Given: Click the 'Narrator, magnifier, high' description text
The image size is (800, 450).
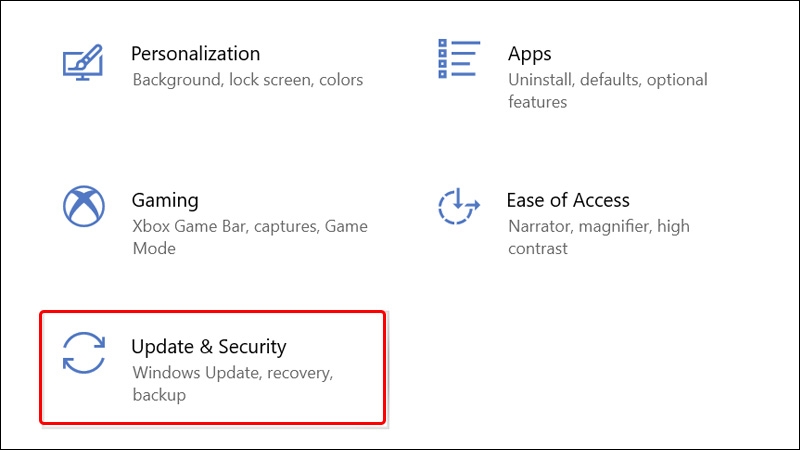Looking at the screenshot, I should tap(599, 227).
